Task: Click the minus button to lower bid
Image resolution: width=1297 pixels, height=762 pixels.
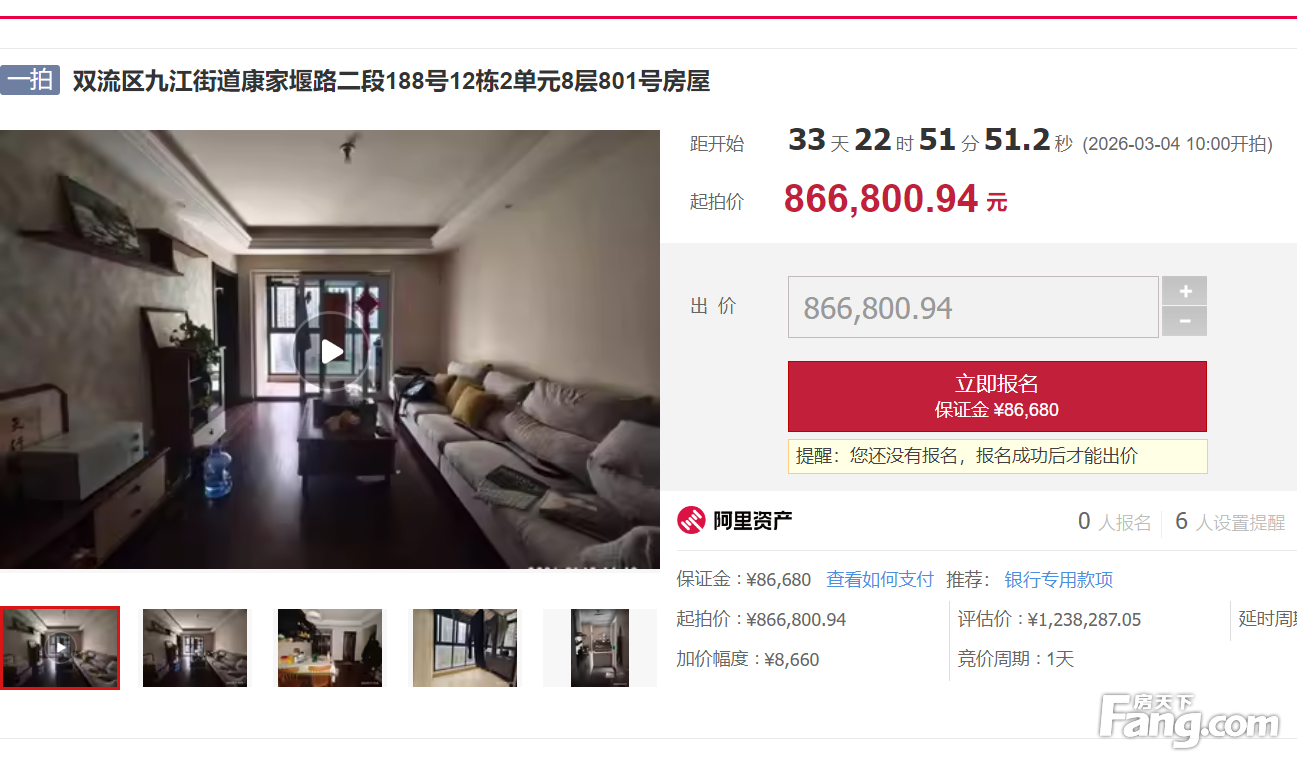Action: coord(1185,321)
